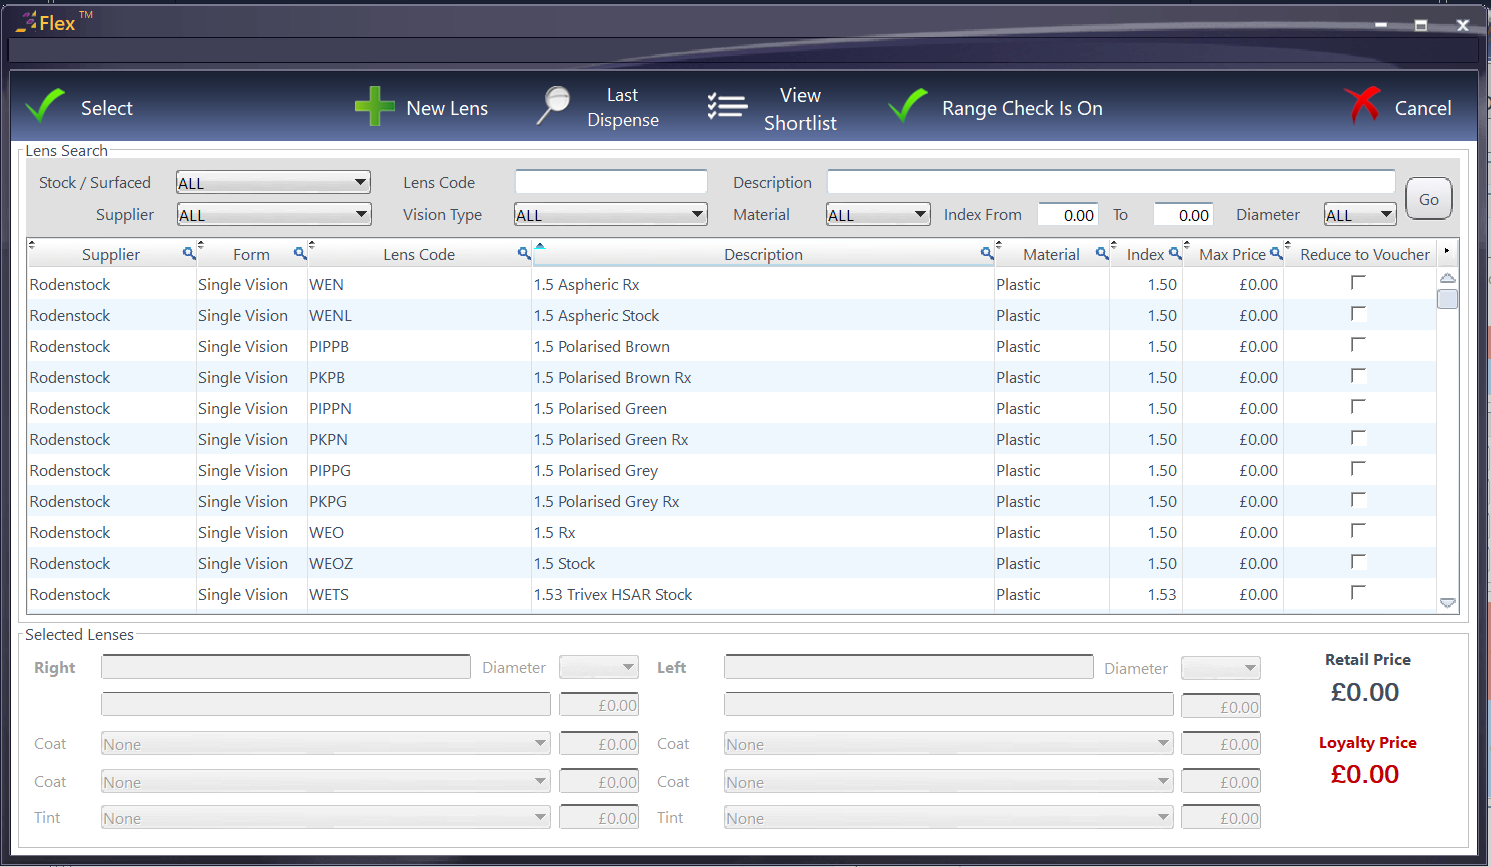
Task: Click the Index To input field
Action: click(1184, 214)
